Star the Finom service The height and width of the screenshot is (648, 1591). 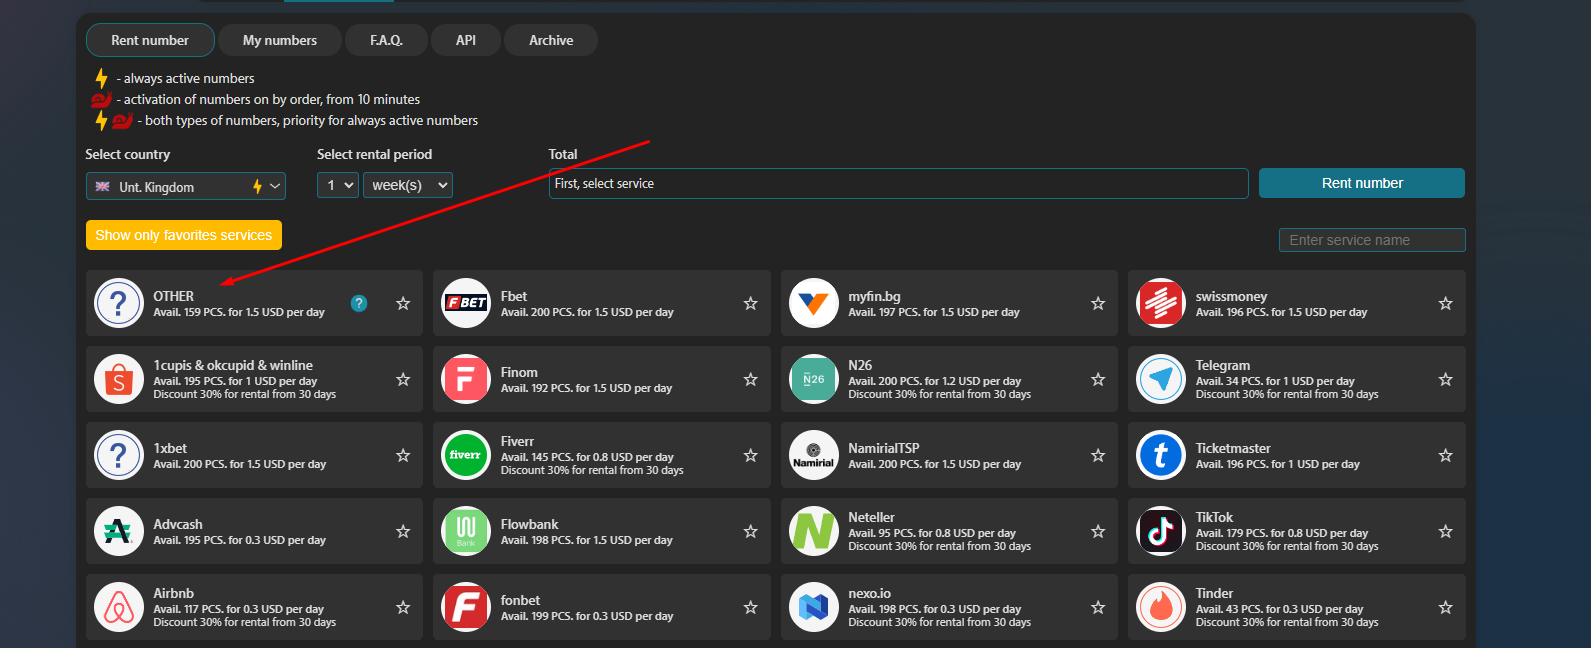pos(751,379)
